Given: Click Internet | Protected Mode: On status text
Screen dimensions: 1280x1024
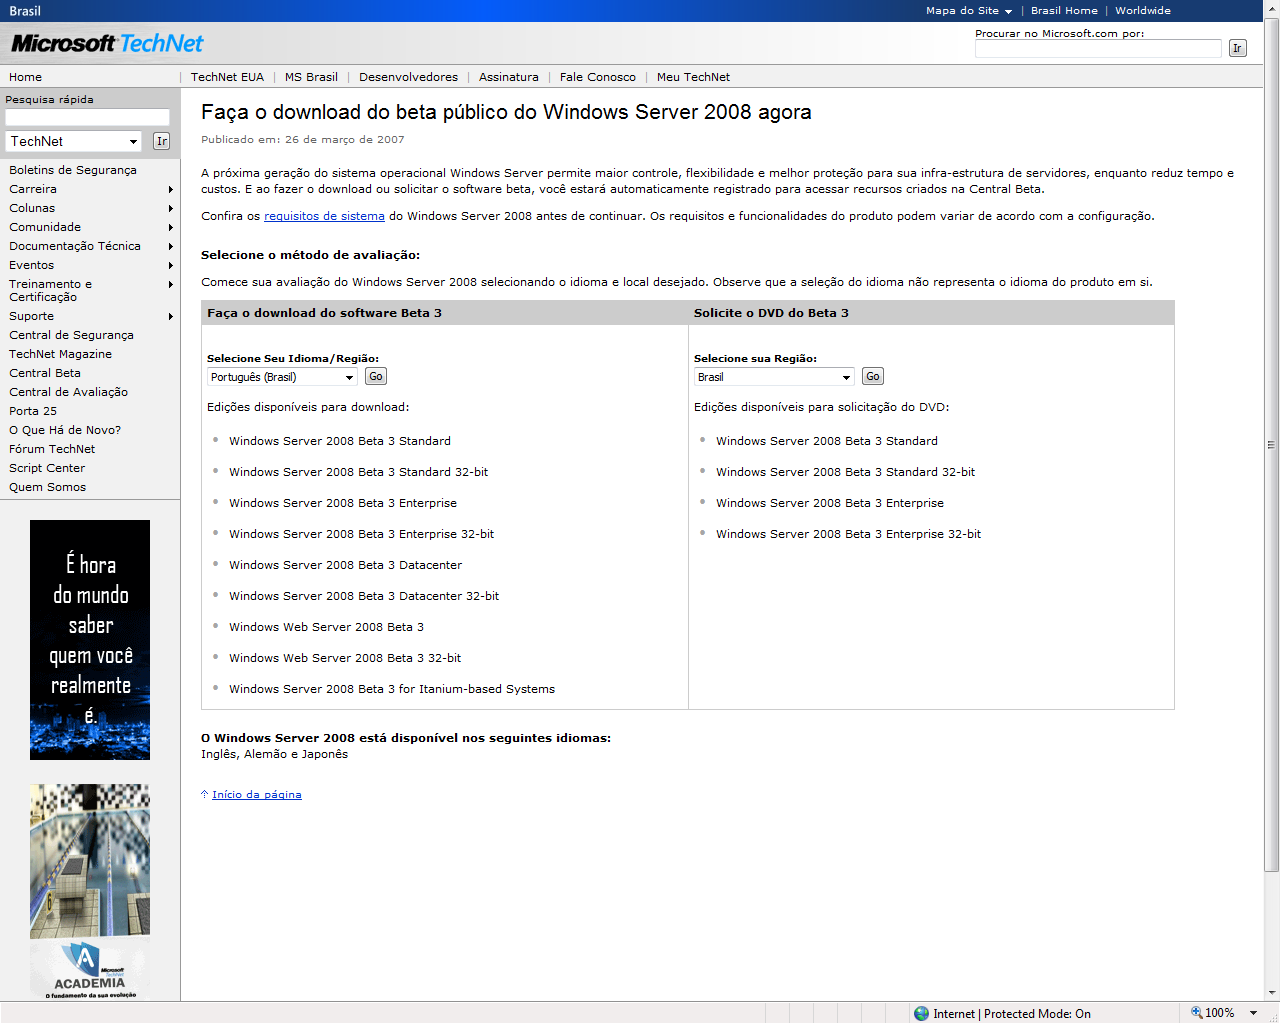Looking at the screenshot, I should [1012, 1013].
